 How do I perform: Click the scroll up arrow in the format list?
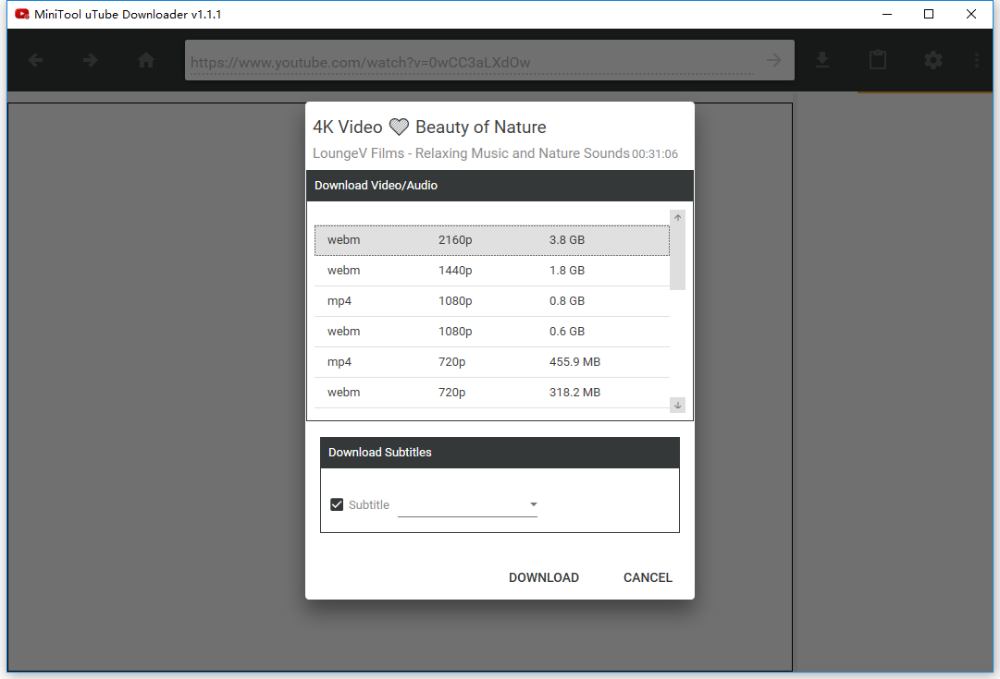pos(677,218)
